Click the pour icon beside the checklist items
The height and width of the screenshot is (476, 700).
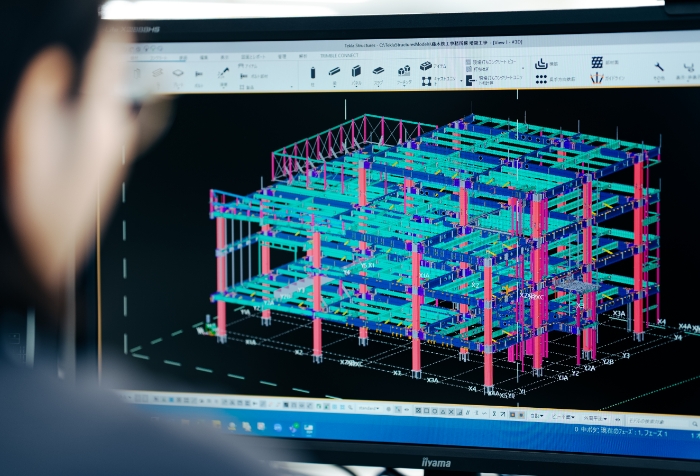click(x=541, y=63)
